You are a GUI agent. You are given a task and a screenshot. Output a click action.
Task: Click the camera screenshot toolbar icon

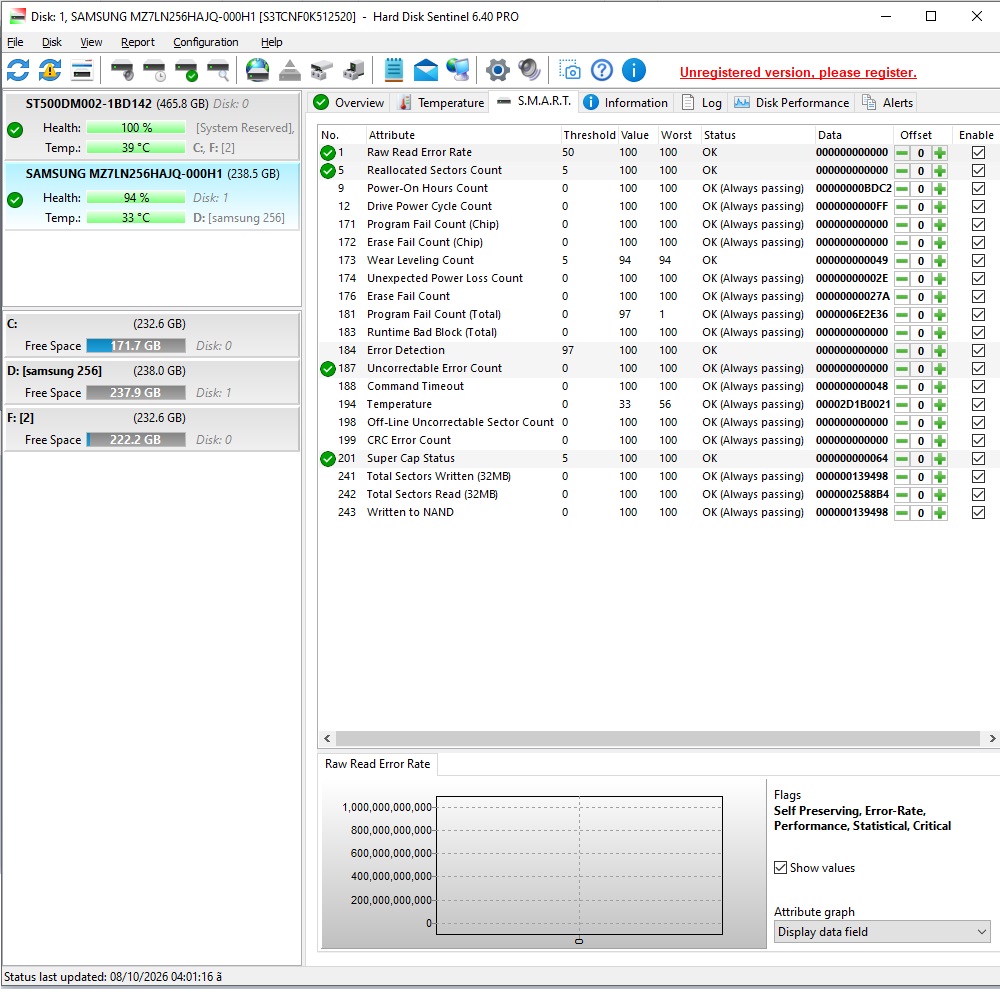pyautogui.click(x=570, y=70)
